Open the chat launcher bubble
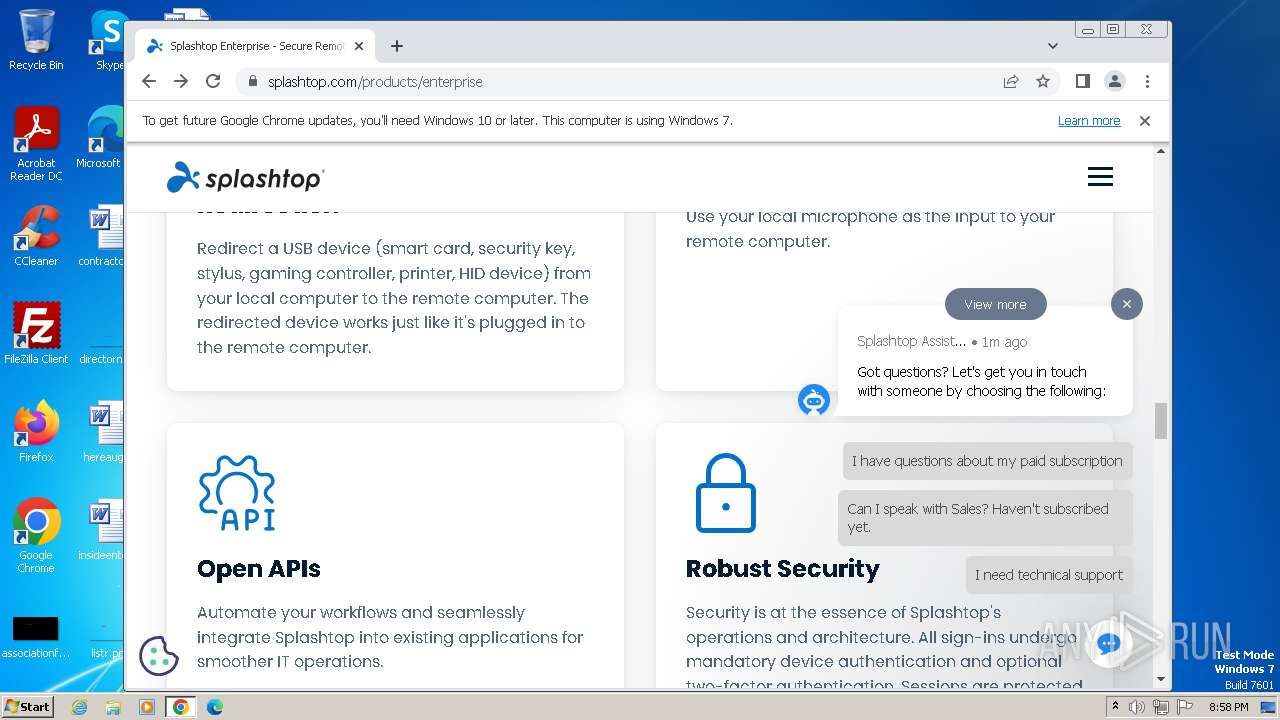The image size is (1280, 720). [1108, 644]
